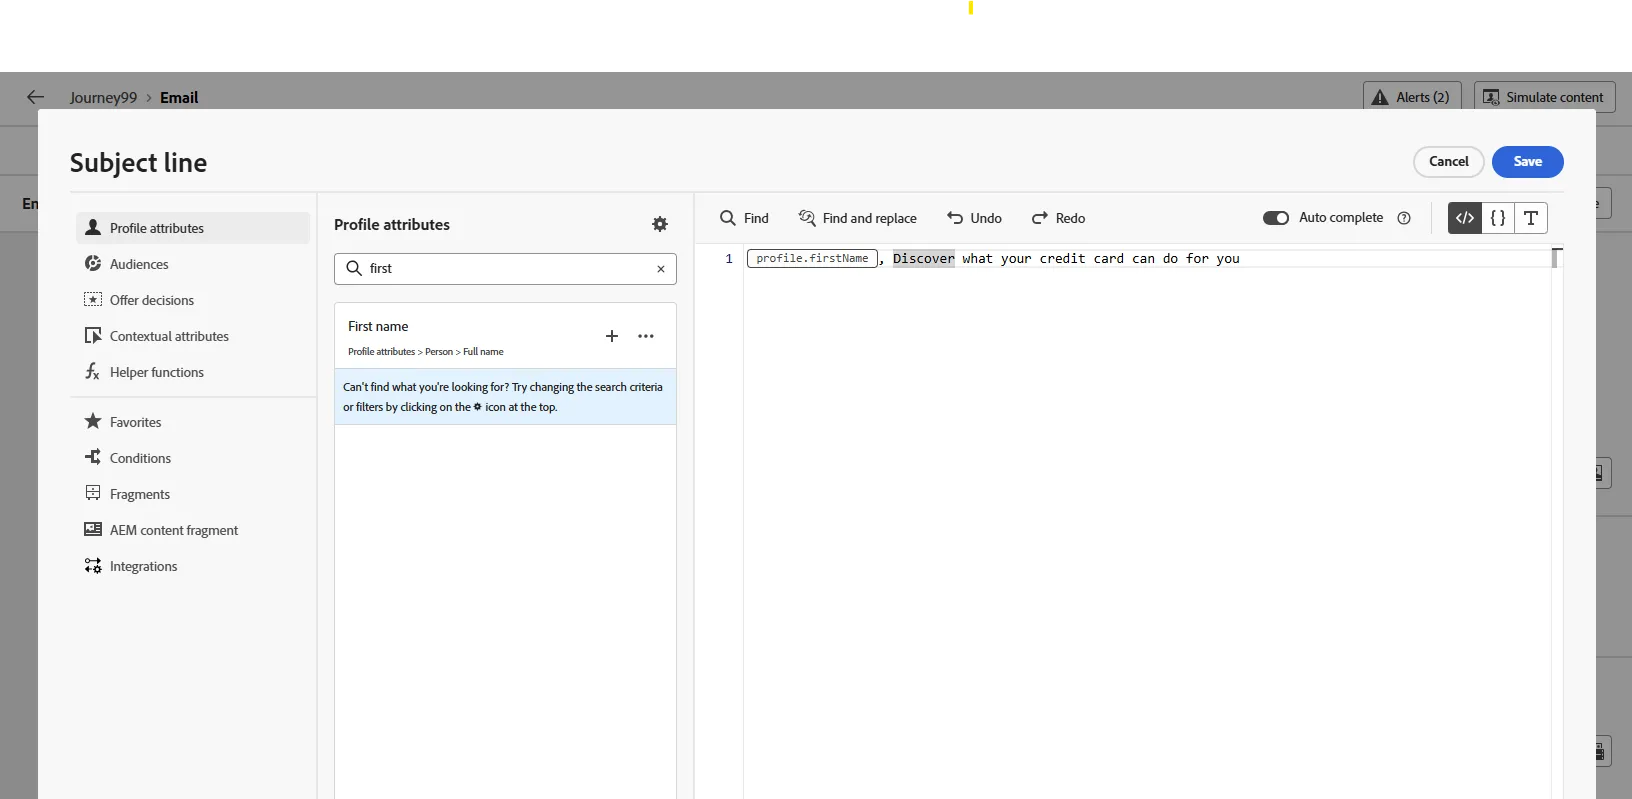Click Cancel button
This screenshot has width=1632, height=799.
tap(1448, 162)
